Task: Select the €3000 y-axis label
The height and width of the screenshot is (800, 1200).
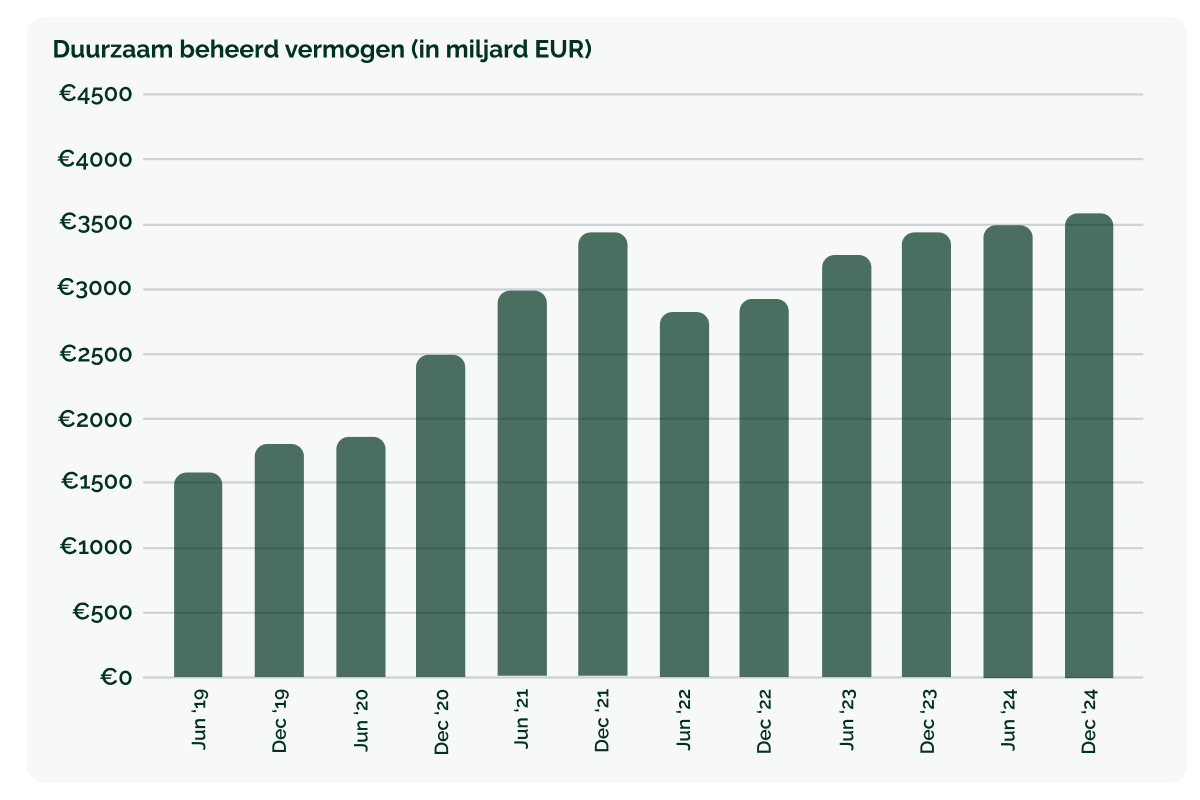Action: 96,289
